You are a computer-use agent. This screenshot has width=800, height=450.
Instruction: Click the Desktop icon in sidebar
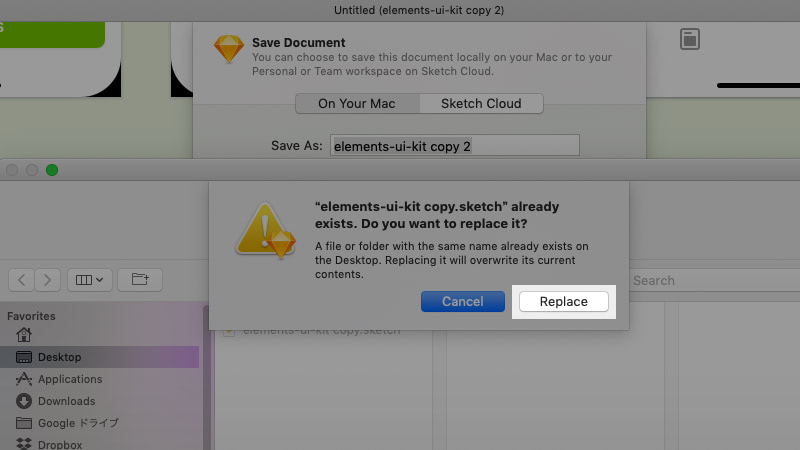tap(24, 357)
